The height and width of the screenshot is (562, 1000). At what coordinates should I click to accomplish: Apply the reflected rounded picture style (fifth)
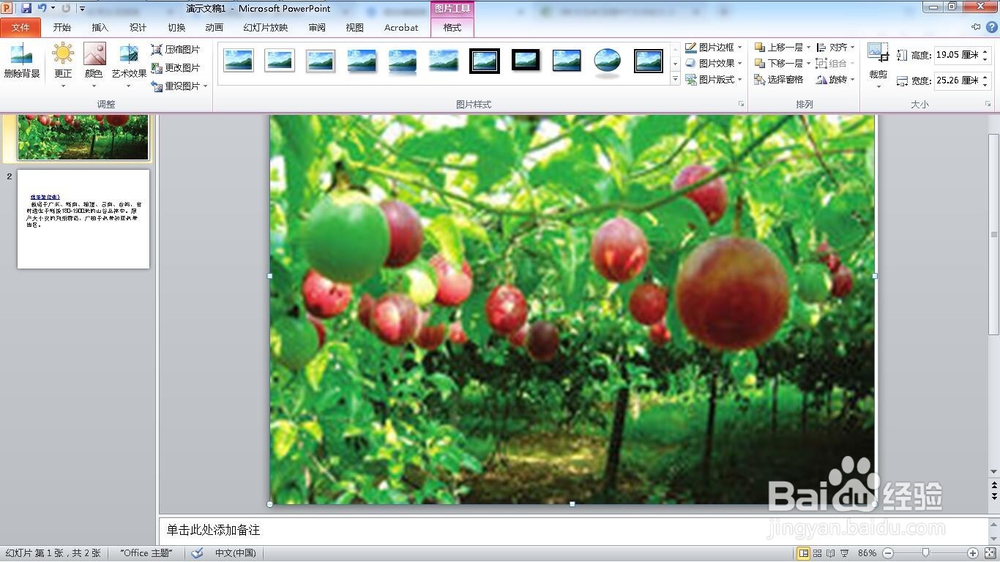402,61
